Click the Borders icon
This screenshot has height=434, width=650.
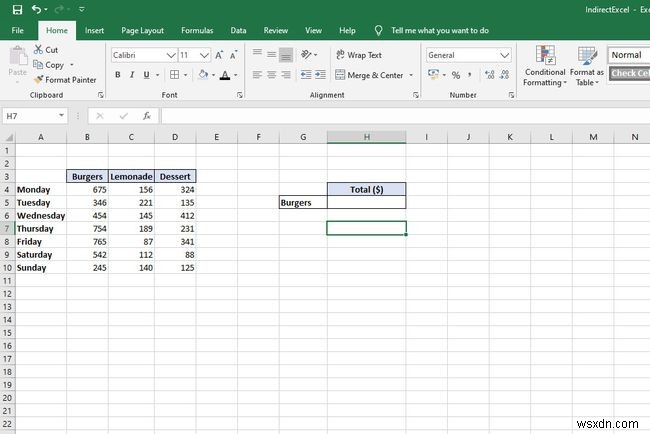[175, 75]
